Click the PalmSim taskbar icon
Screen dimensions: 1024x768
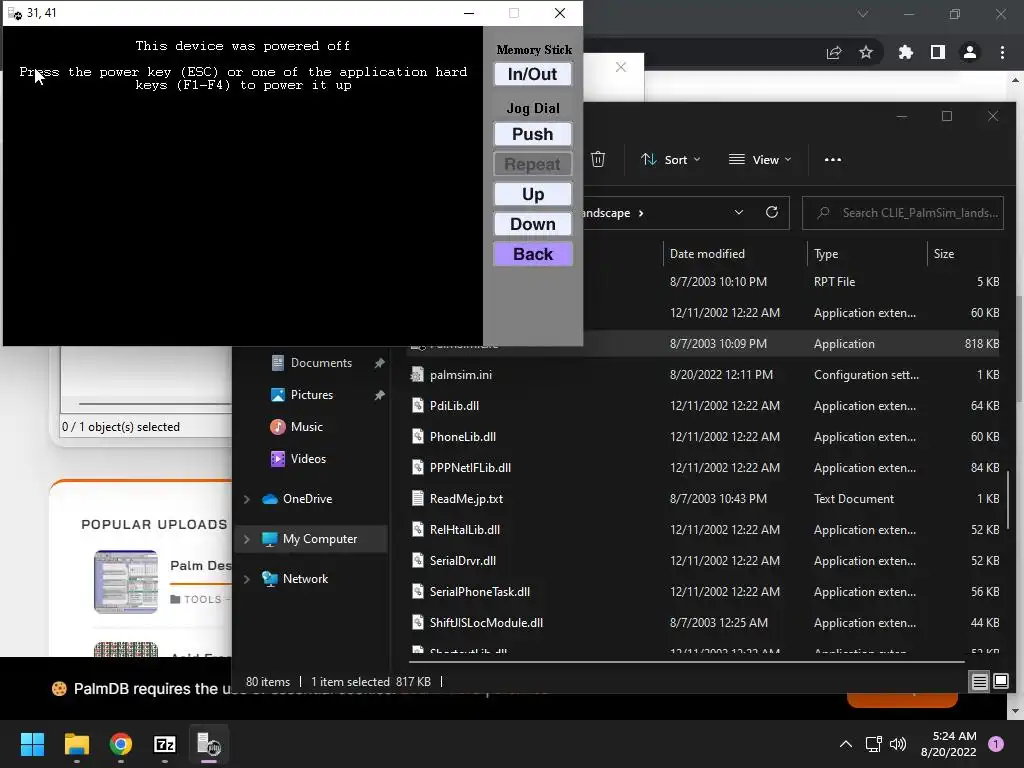209,744
